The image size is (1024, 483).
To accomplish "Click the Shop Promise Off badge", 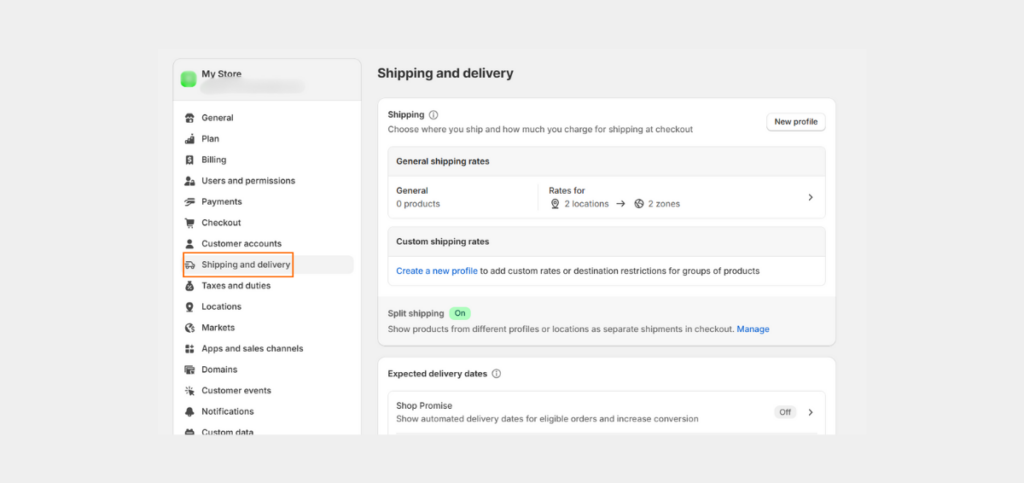I will point(785,413).
